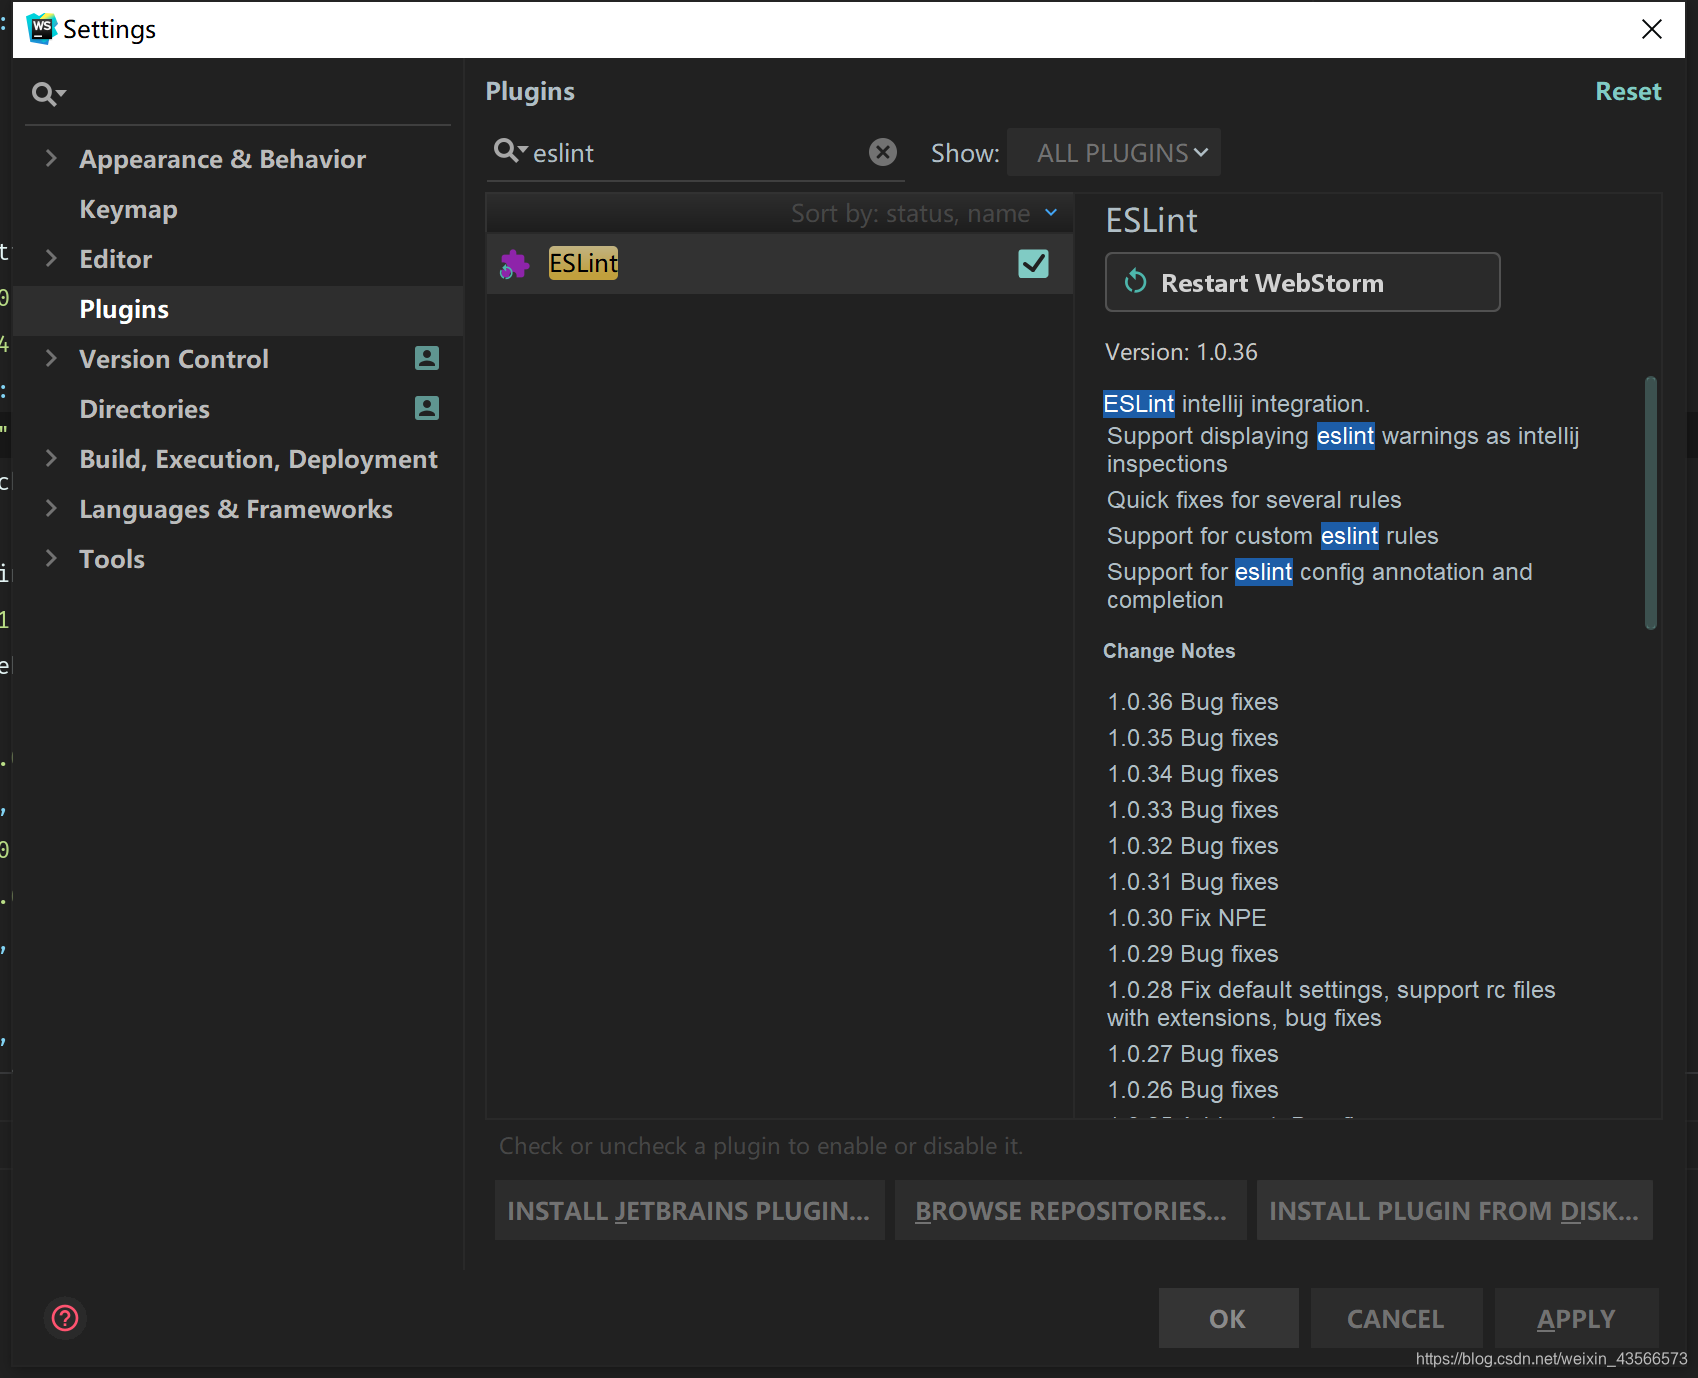Image resolution: width=1698 pixels, height=1378 pixels.
Task: Dismiss dialog with Cancel button
Action: click(1396, 1318)
